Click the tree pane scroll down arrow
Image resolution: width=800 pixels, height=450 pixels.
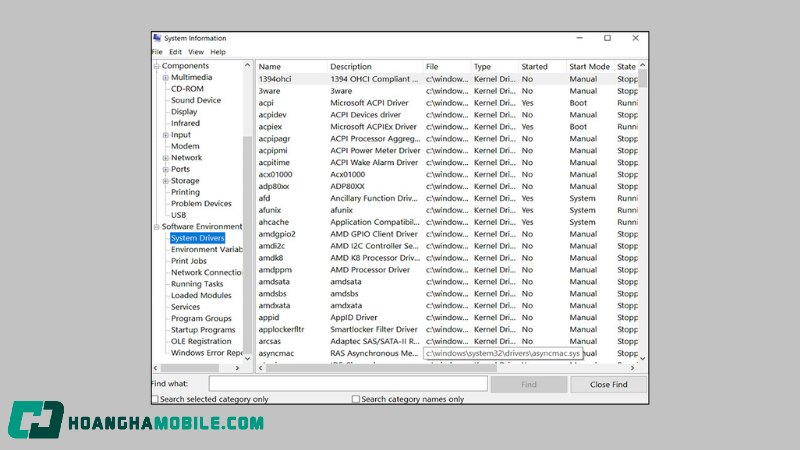[247, 358]
